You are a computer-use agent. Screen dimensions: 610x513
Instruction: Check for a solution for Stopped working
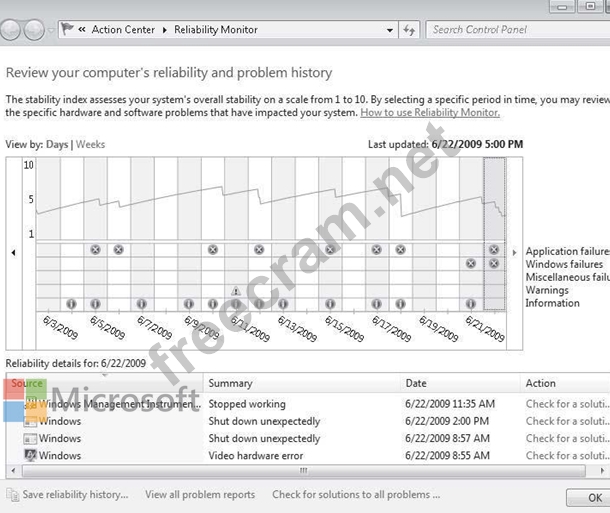[x=568, y=404]
